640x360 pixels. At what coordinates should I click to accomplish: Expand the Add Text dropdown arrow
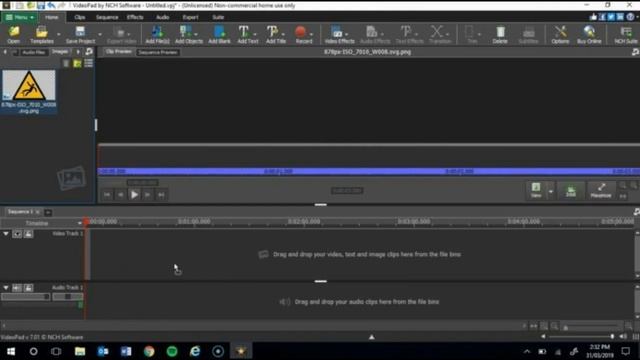pos(255,34)
